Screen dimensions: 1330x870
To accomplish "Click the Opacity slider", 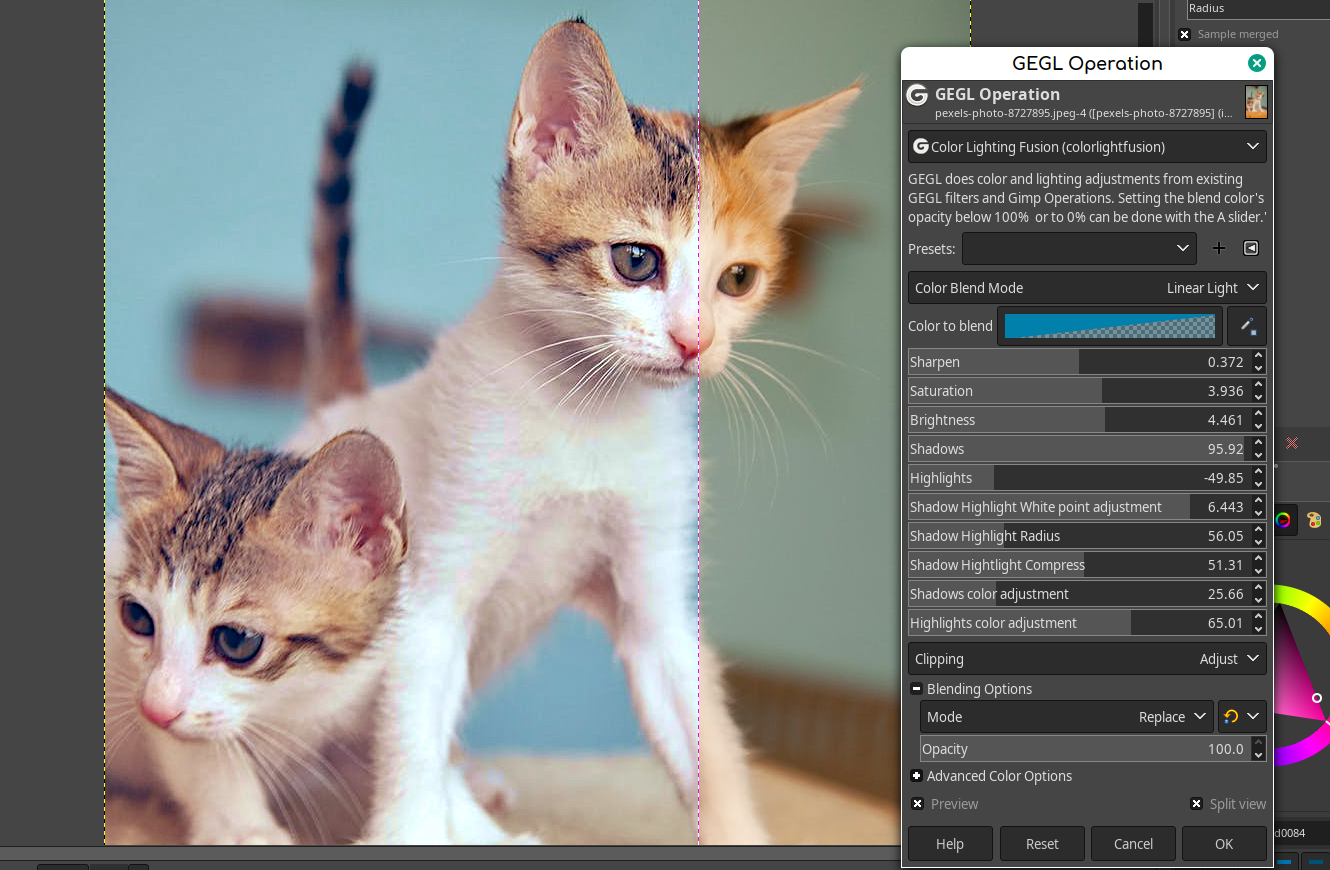I will [x=1085, y=749].
